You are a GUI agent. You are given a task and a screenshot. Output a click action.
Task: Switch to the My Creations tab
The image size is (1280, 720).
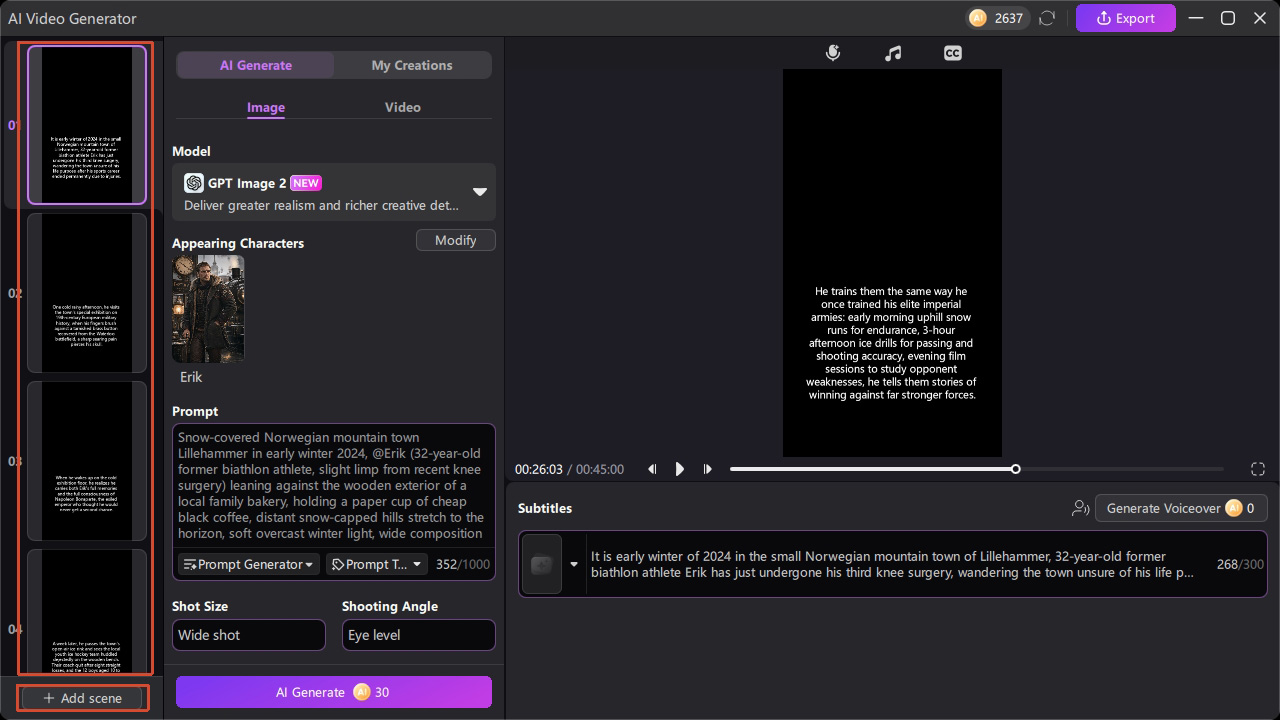click(x=412, y=65)
